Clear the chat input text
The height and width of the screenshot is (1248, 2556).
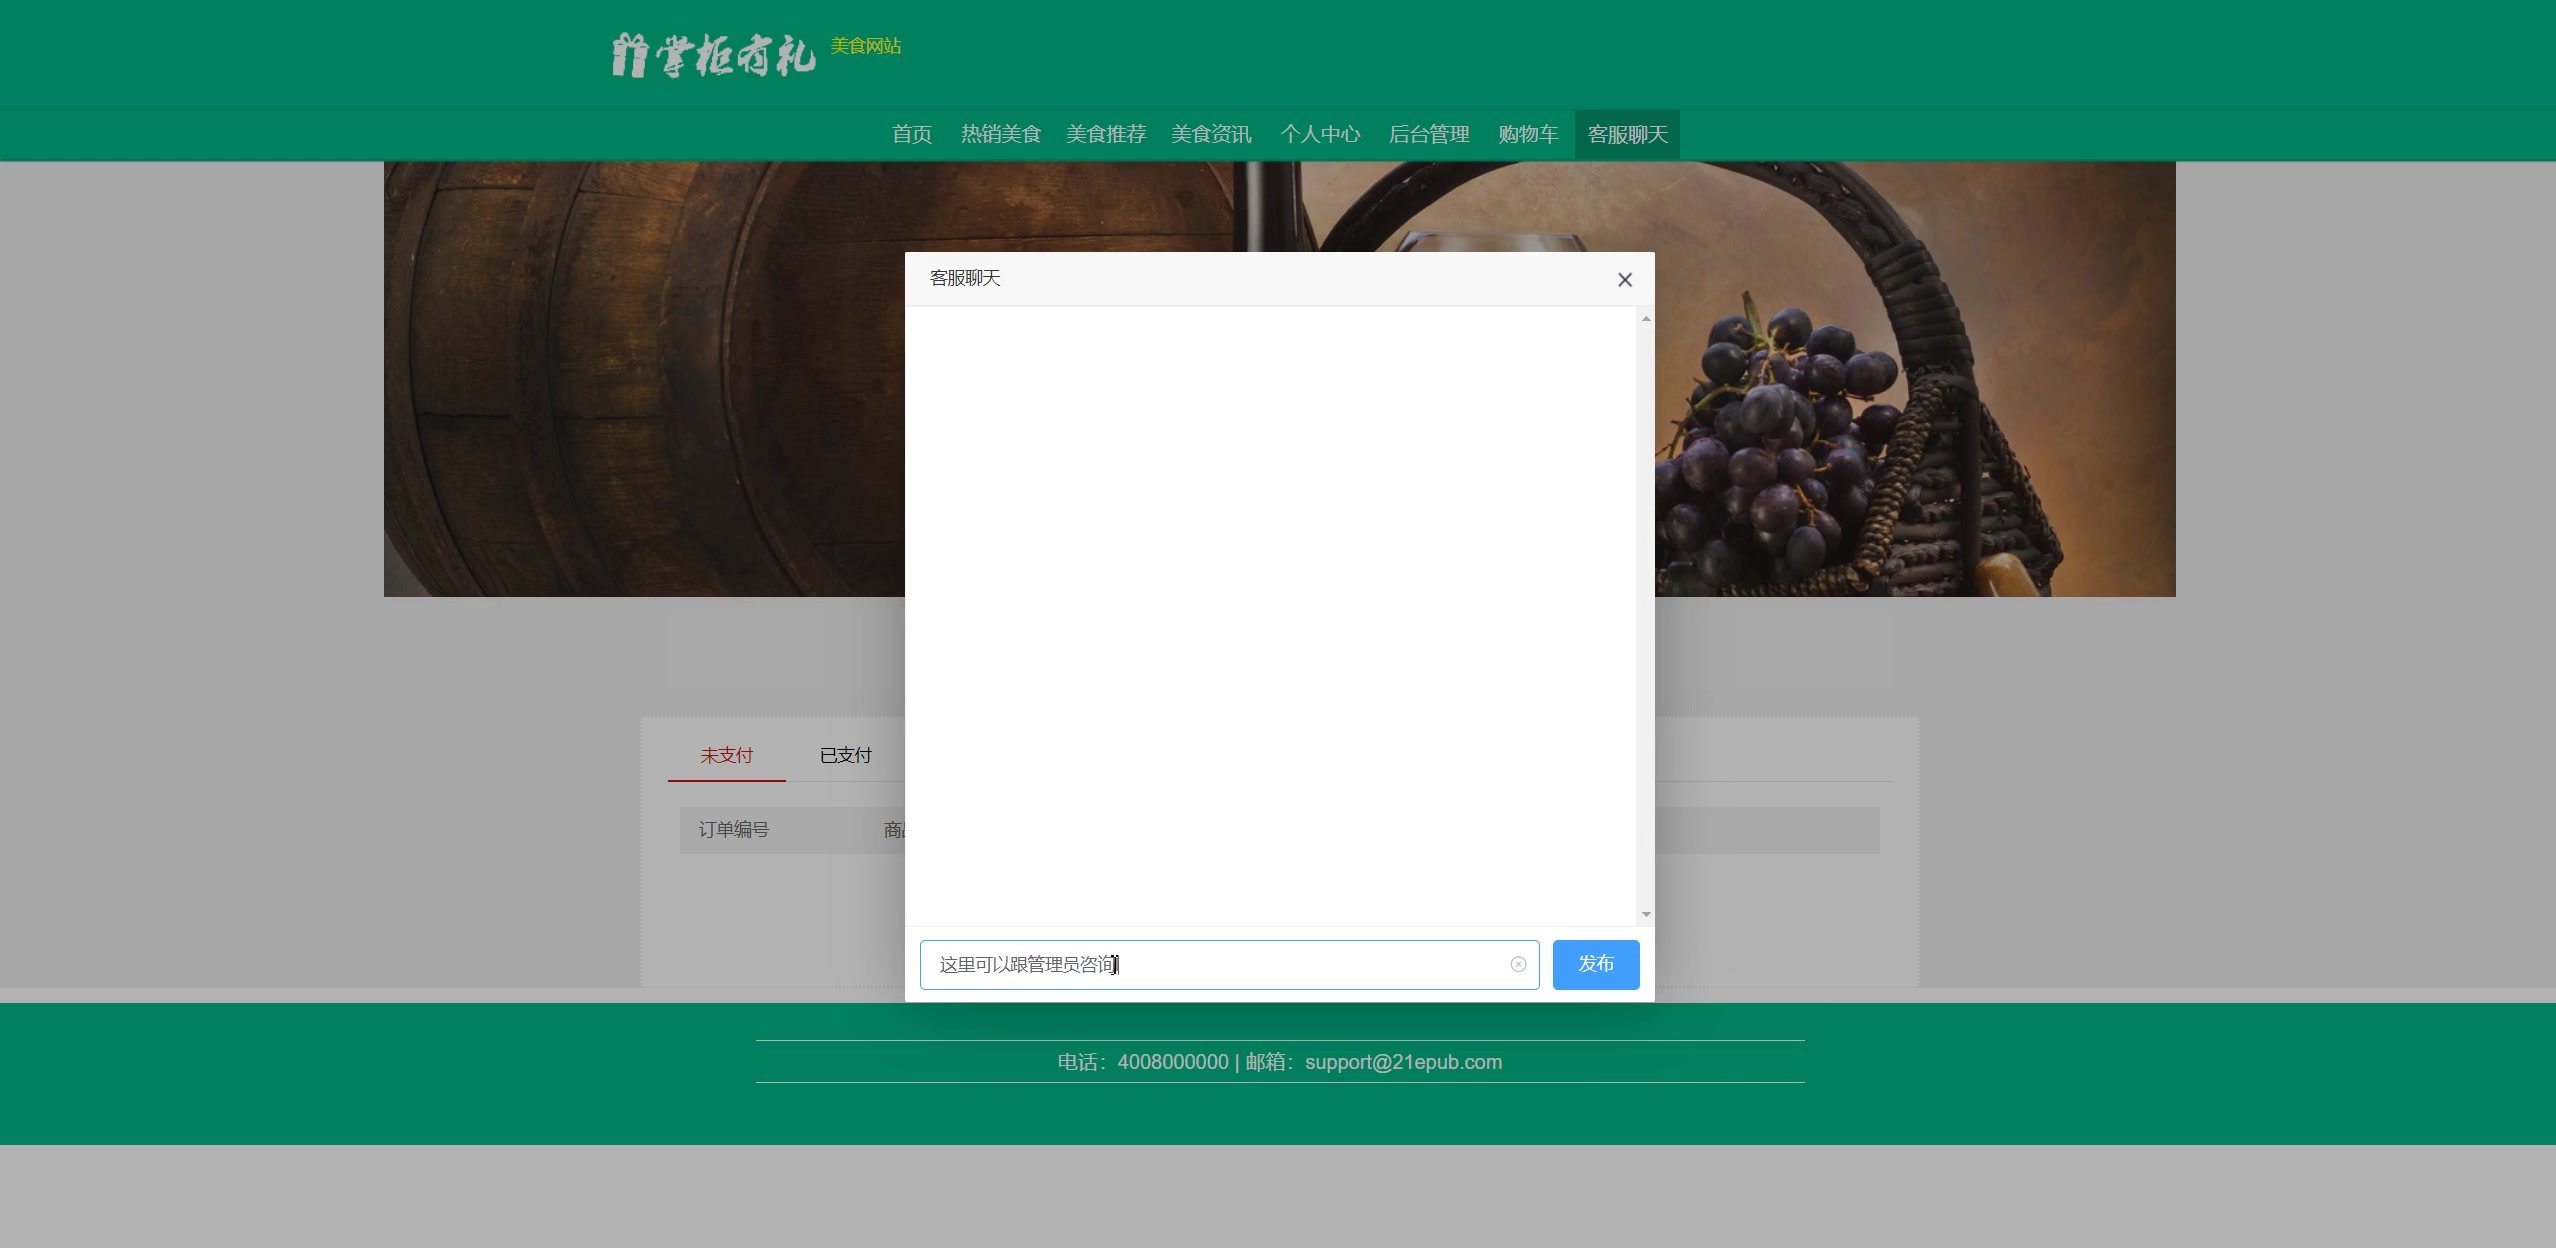[1517, 964]
